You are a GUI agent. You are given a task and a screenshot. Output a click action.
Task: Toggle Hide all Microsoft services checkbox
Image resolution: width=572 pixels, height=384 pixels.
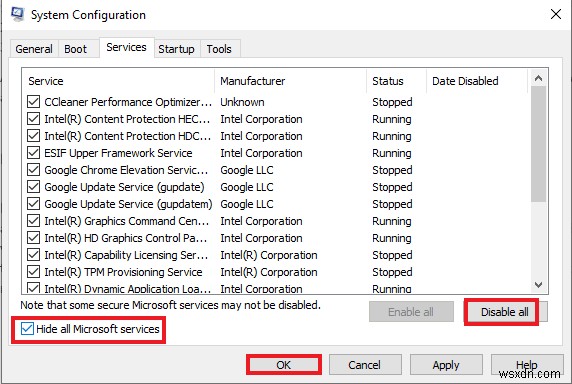pyautogui.click(x=27, y=329)
